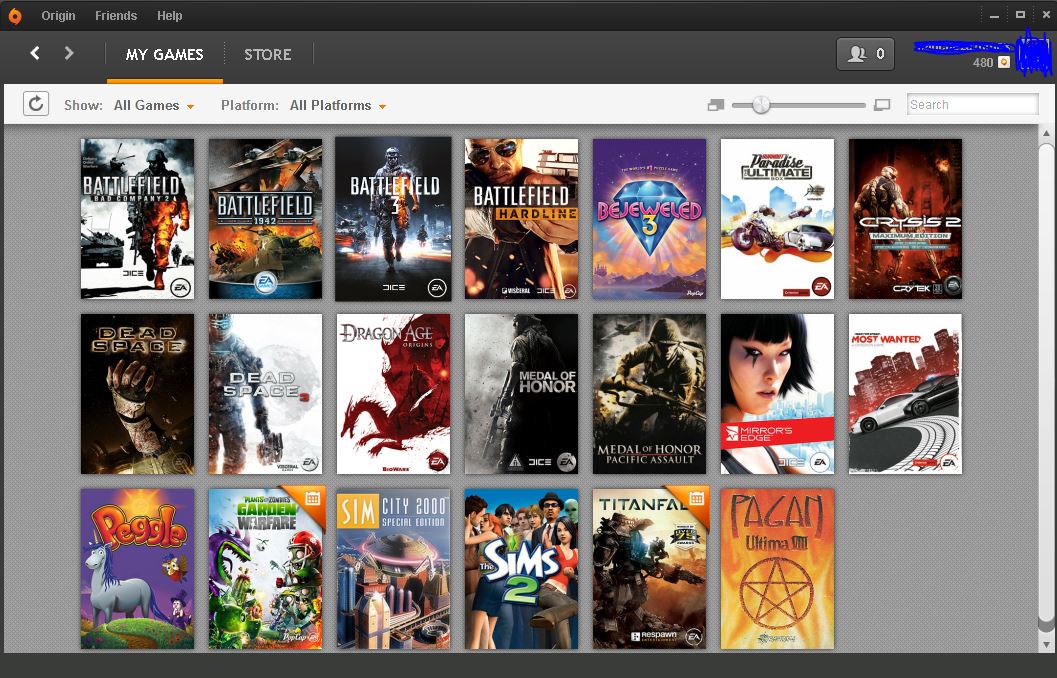Click calendar badge on Titanfall tile
The height and width of the screenshot is (678, 1057).
click(696, 499)
